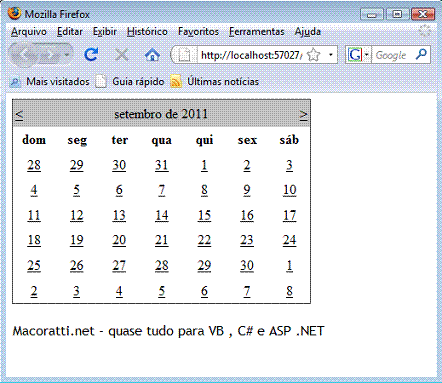
Task: Open the Ferramentas menu
Action: (257, 32)
